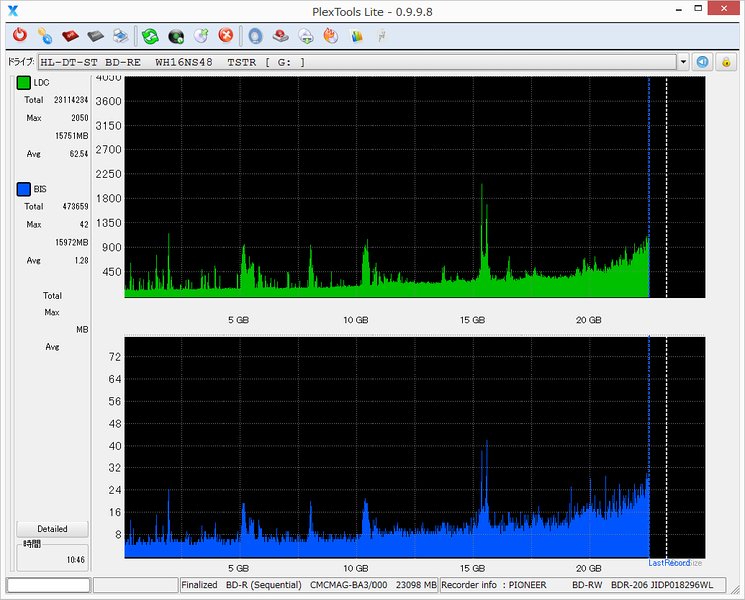Click BIS Avg value 1.28

click(81, 260)
